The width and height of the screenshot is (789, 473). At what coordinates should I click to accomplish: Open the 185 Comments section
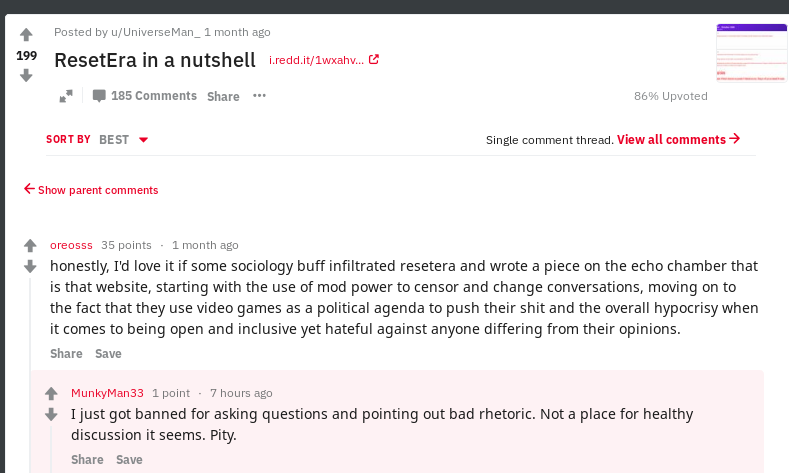coord(144,96)
